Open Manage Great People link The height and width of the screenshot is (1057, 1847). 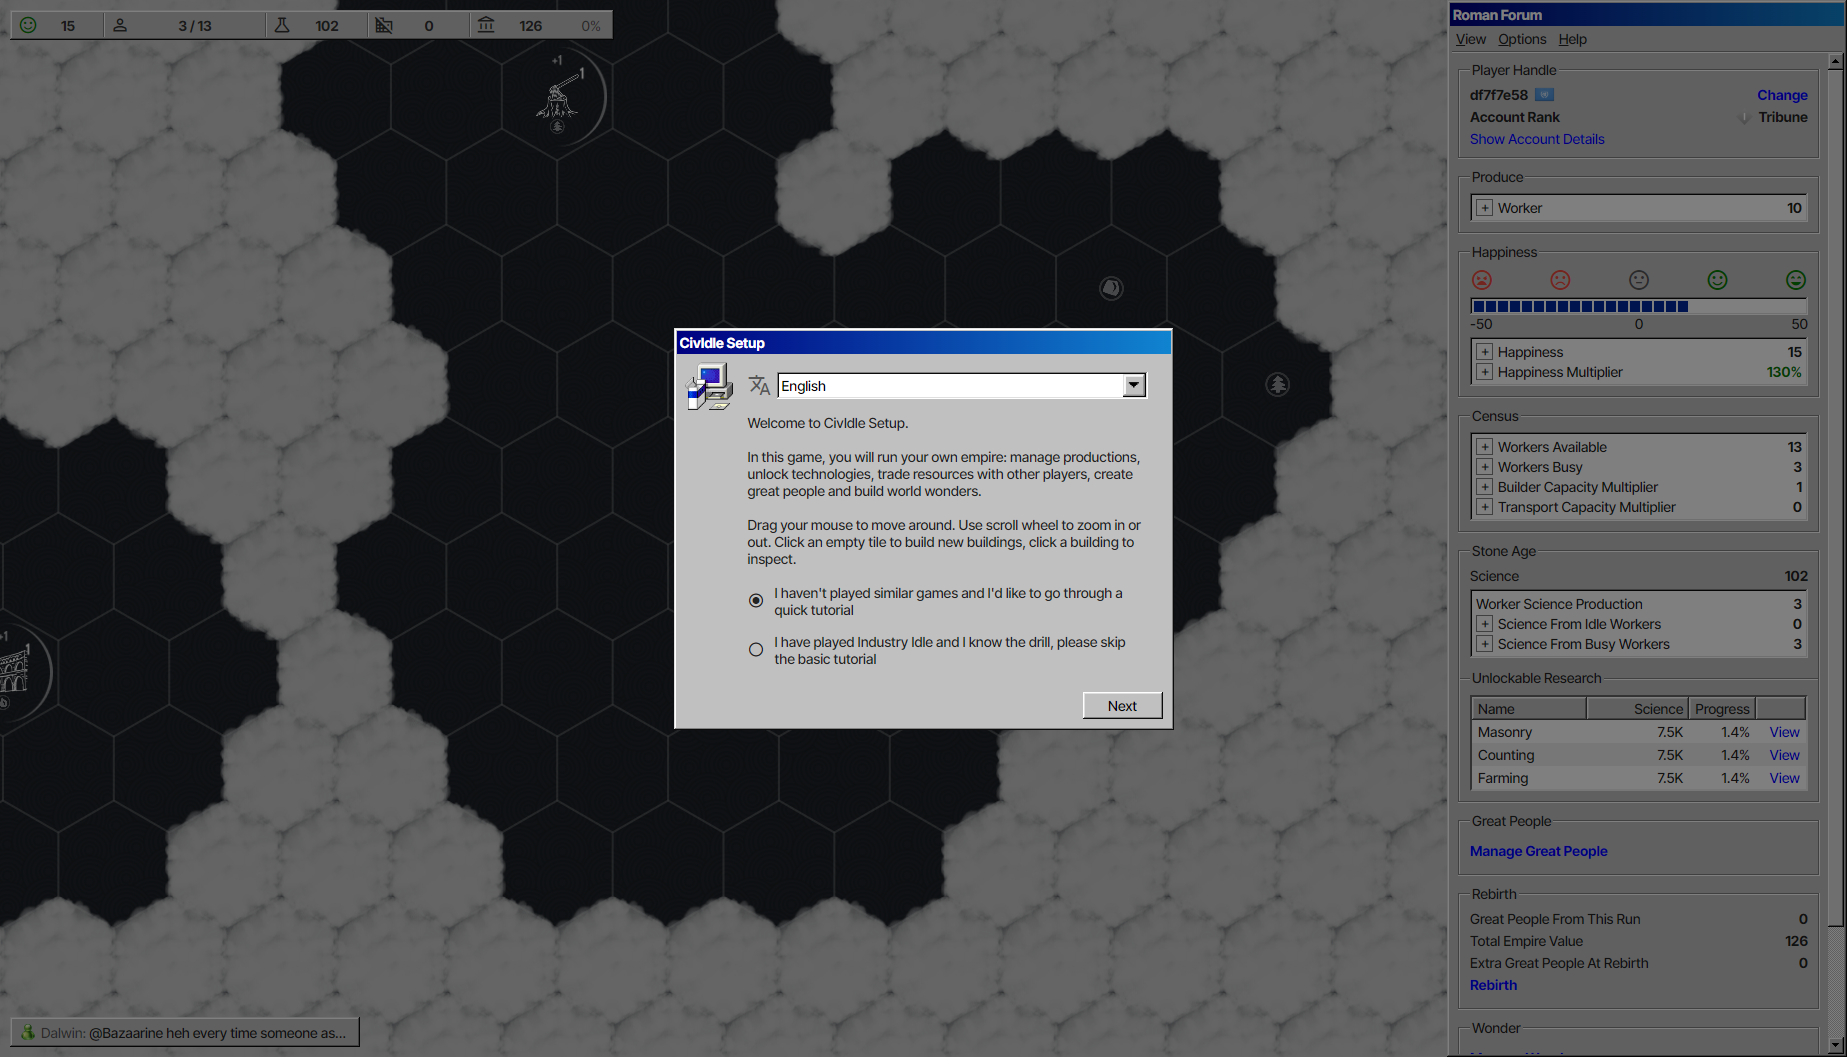point(1538,851)
